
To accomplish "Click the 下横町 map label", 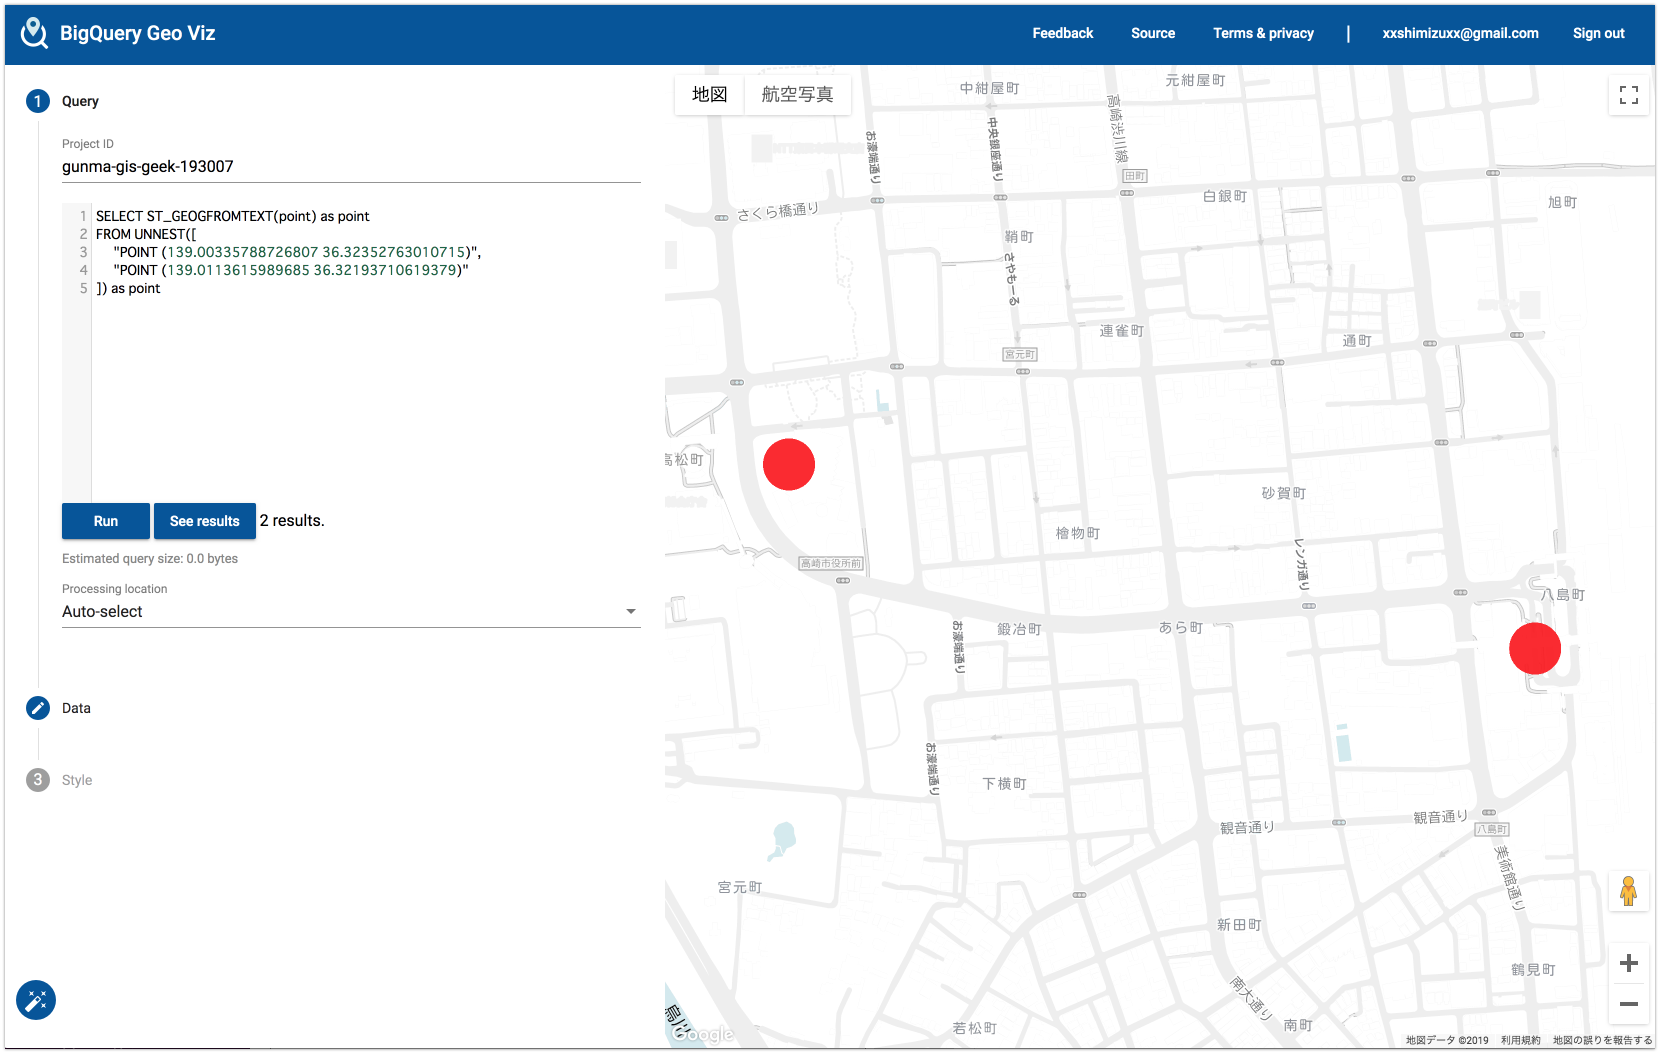I will pos(1004,783).
